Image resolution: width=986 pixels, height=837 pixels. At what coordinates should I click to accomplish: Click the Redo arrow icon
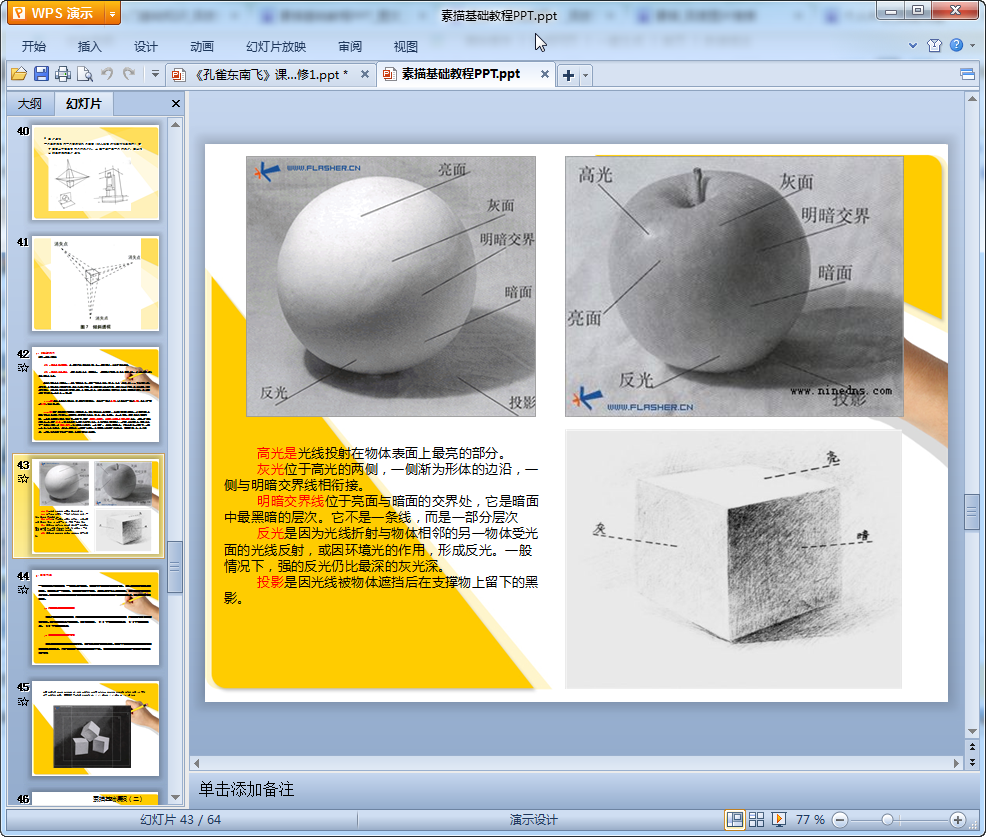pyautogui.click(x=129, y=74)
